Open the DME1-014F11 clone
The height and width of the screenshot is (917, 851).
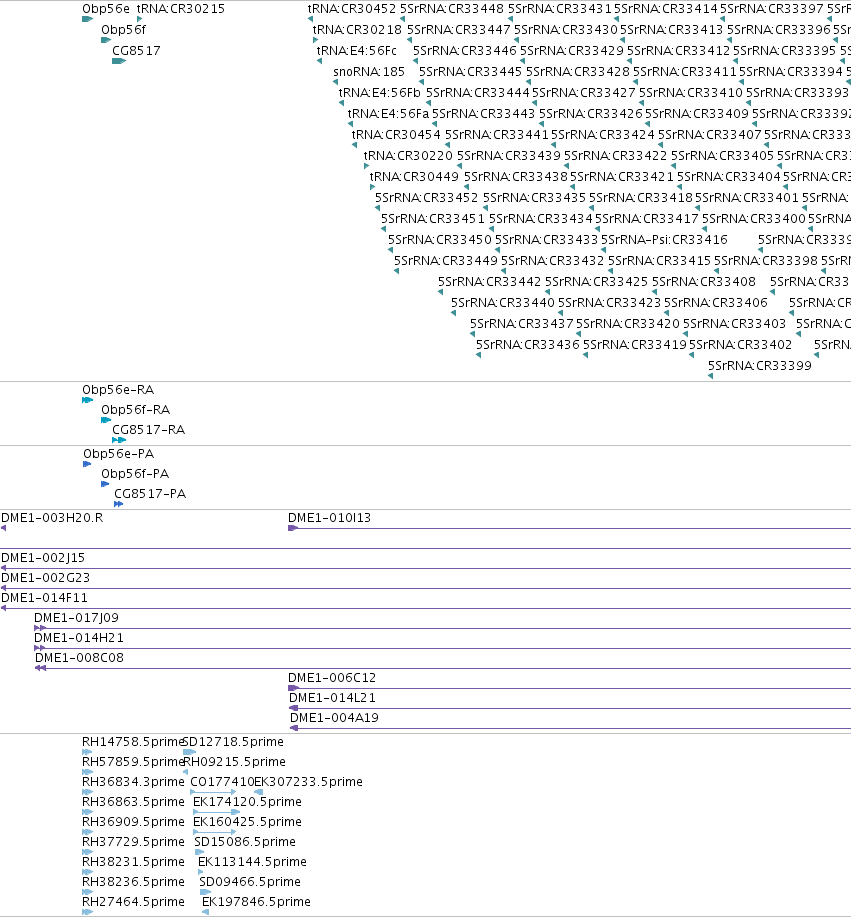tap(44, 598)
